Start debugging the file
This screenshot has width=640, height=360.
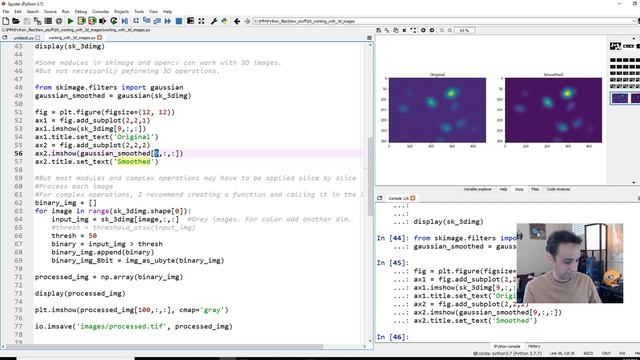tap(125, 21)
